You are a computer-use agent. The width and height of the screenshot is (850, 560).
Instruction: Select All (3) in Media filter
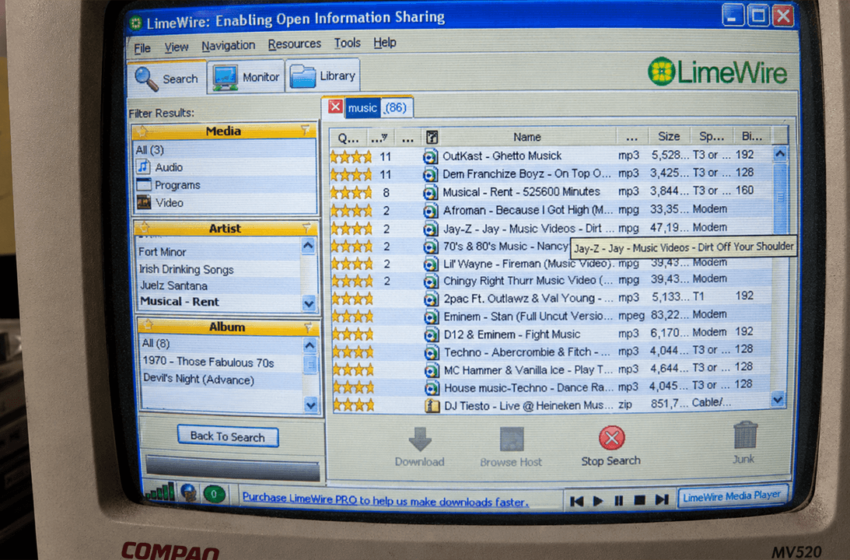(x=150, y=150)
